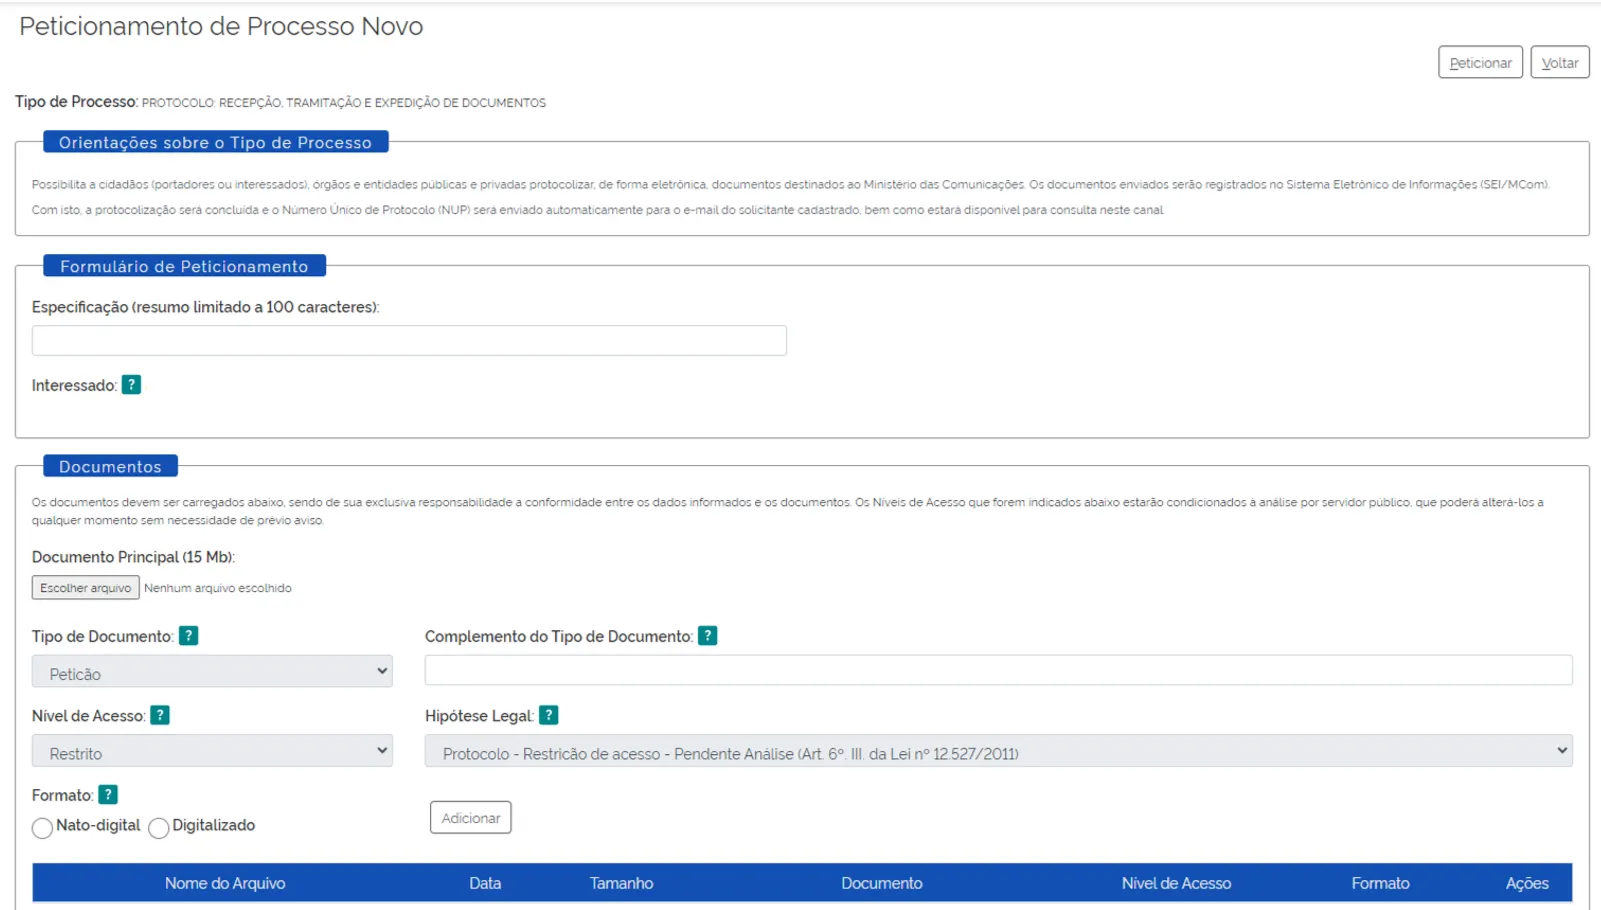Click the Ações column header
This screenshot has width=1601, height=910.
click(x=1526, y=883)
